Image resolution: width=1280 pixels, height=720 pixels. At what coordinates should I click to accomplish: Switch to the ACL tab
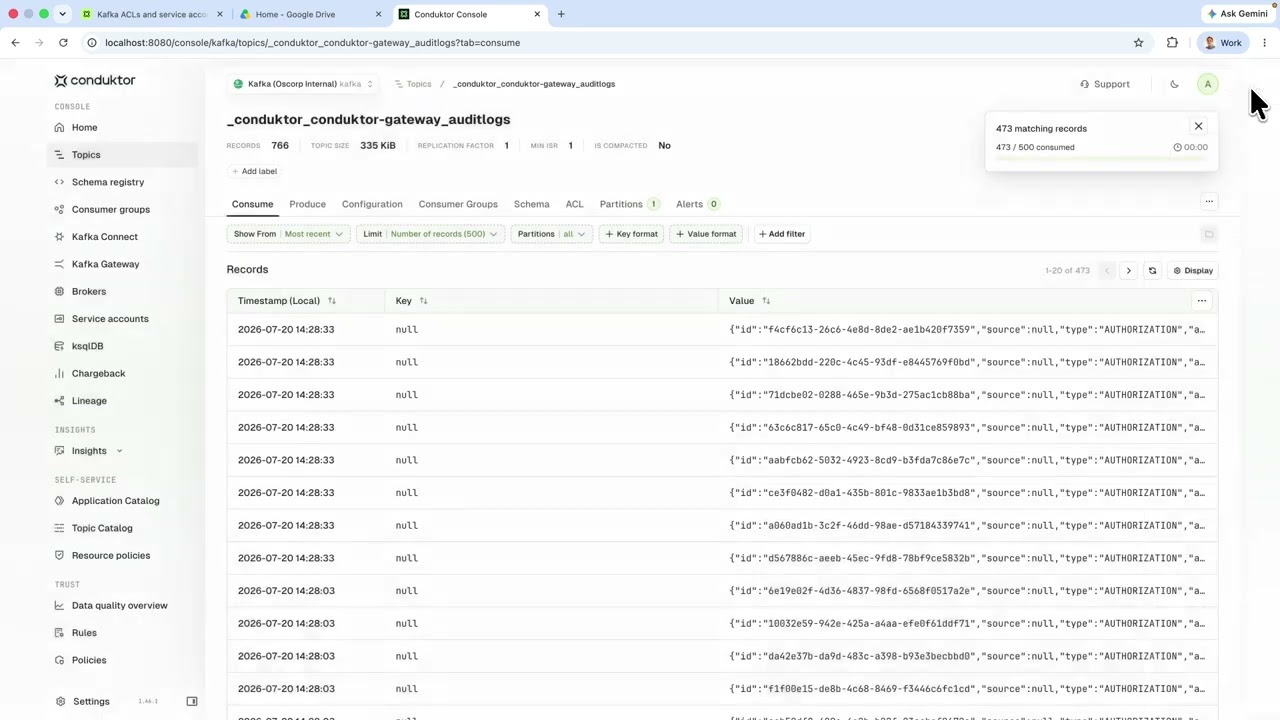pos(574,204)
